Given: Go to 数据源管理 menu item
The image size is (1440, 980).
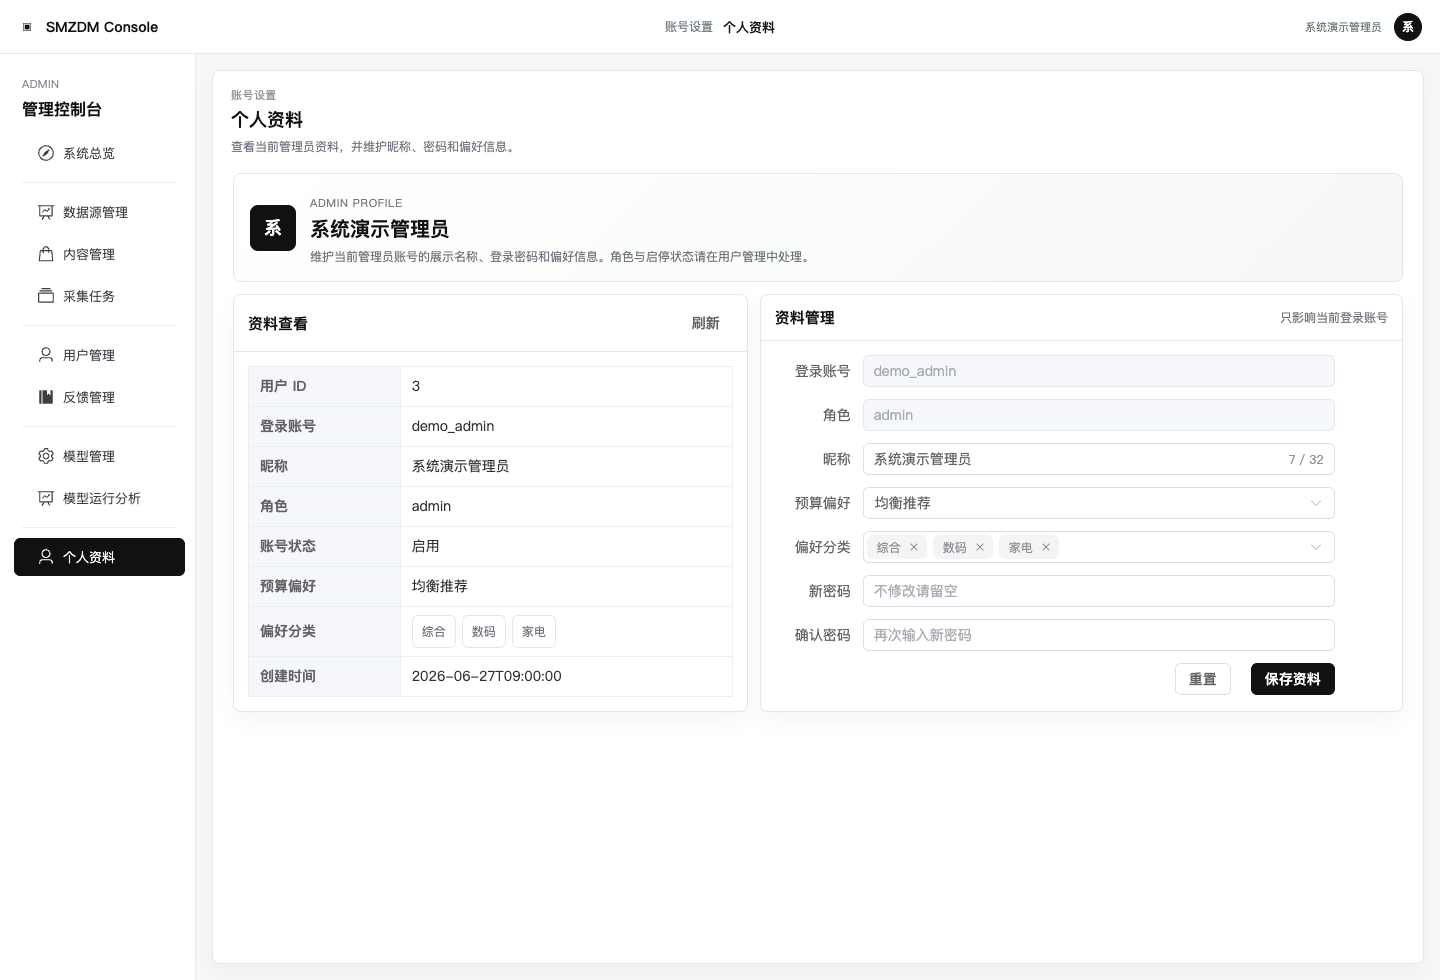Looking at the screenshot, I should [99, 212].
